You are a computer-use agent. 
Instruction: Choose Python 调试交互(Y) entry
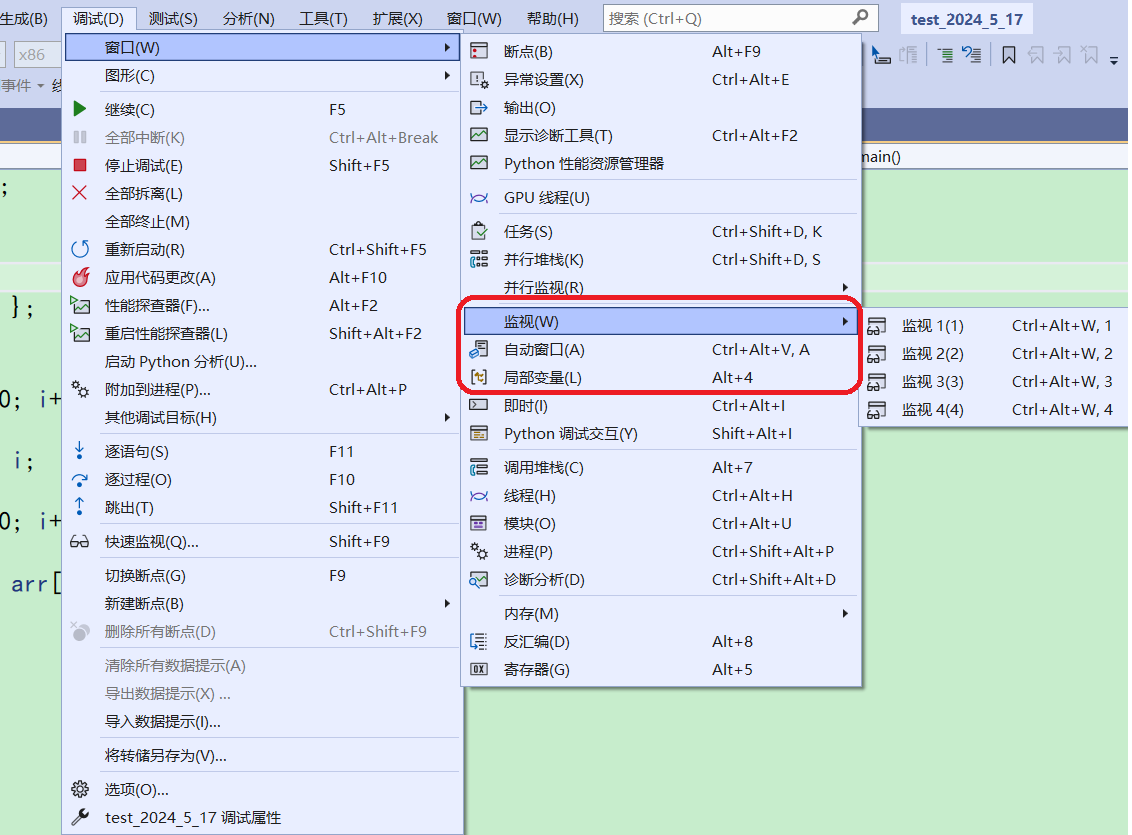coord(661,434)
